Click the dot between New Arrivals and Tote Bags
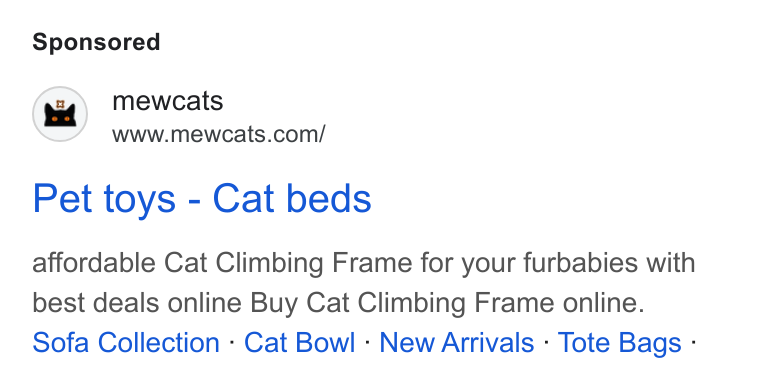 pyautogui.click(x=546, y=341)
